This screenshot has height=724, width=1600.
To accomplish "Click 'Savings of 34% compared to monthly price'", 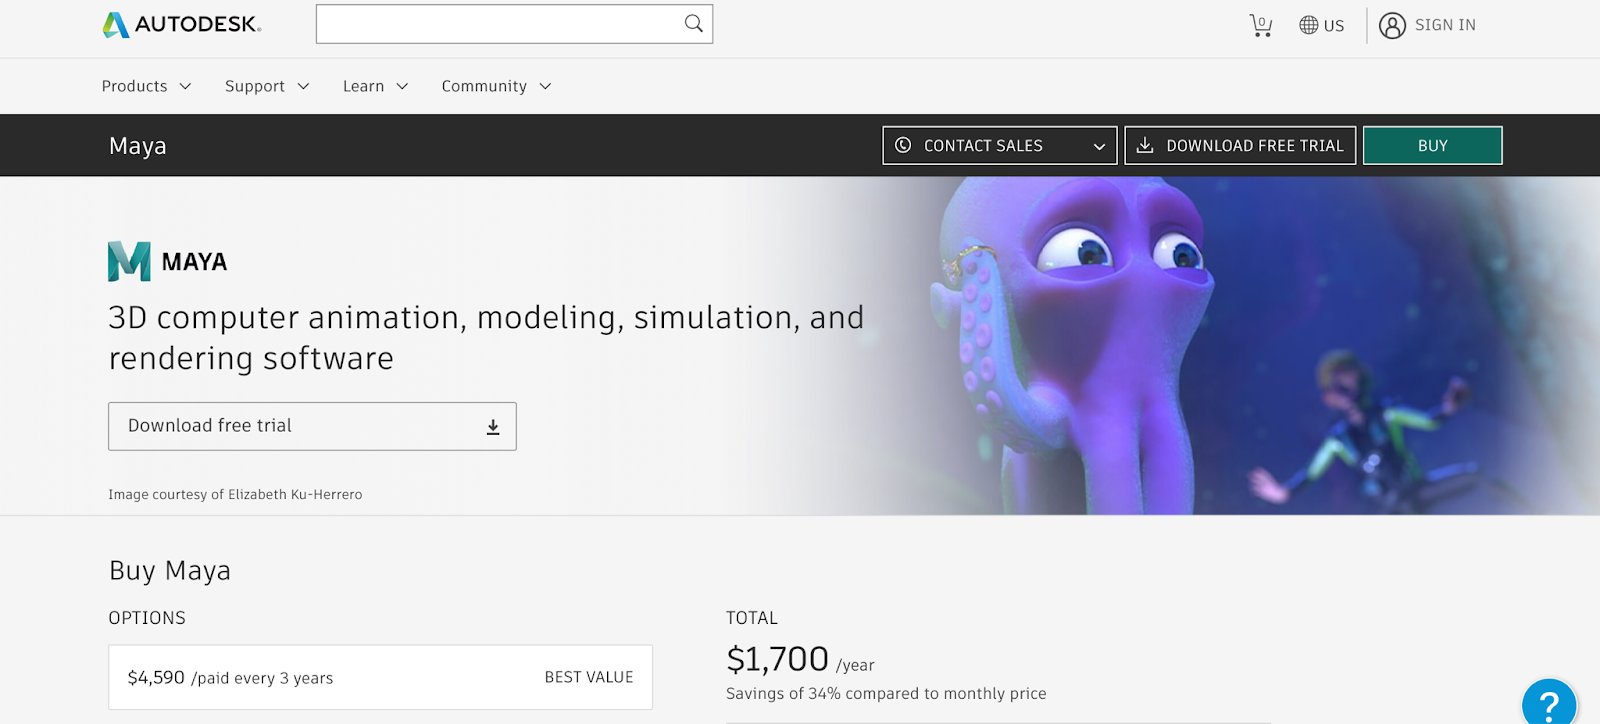I will tap(886, 693).
